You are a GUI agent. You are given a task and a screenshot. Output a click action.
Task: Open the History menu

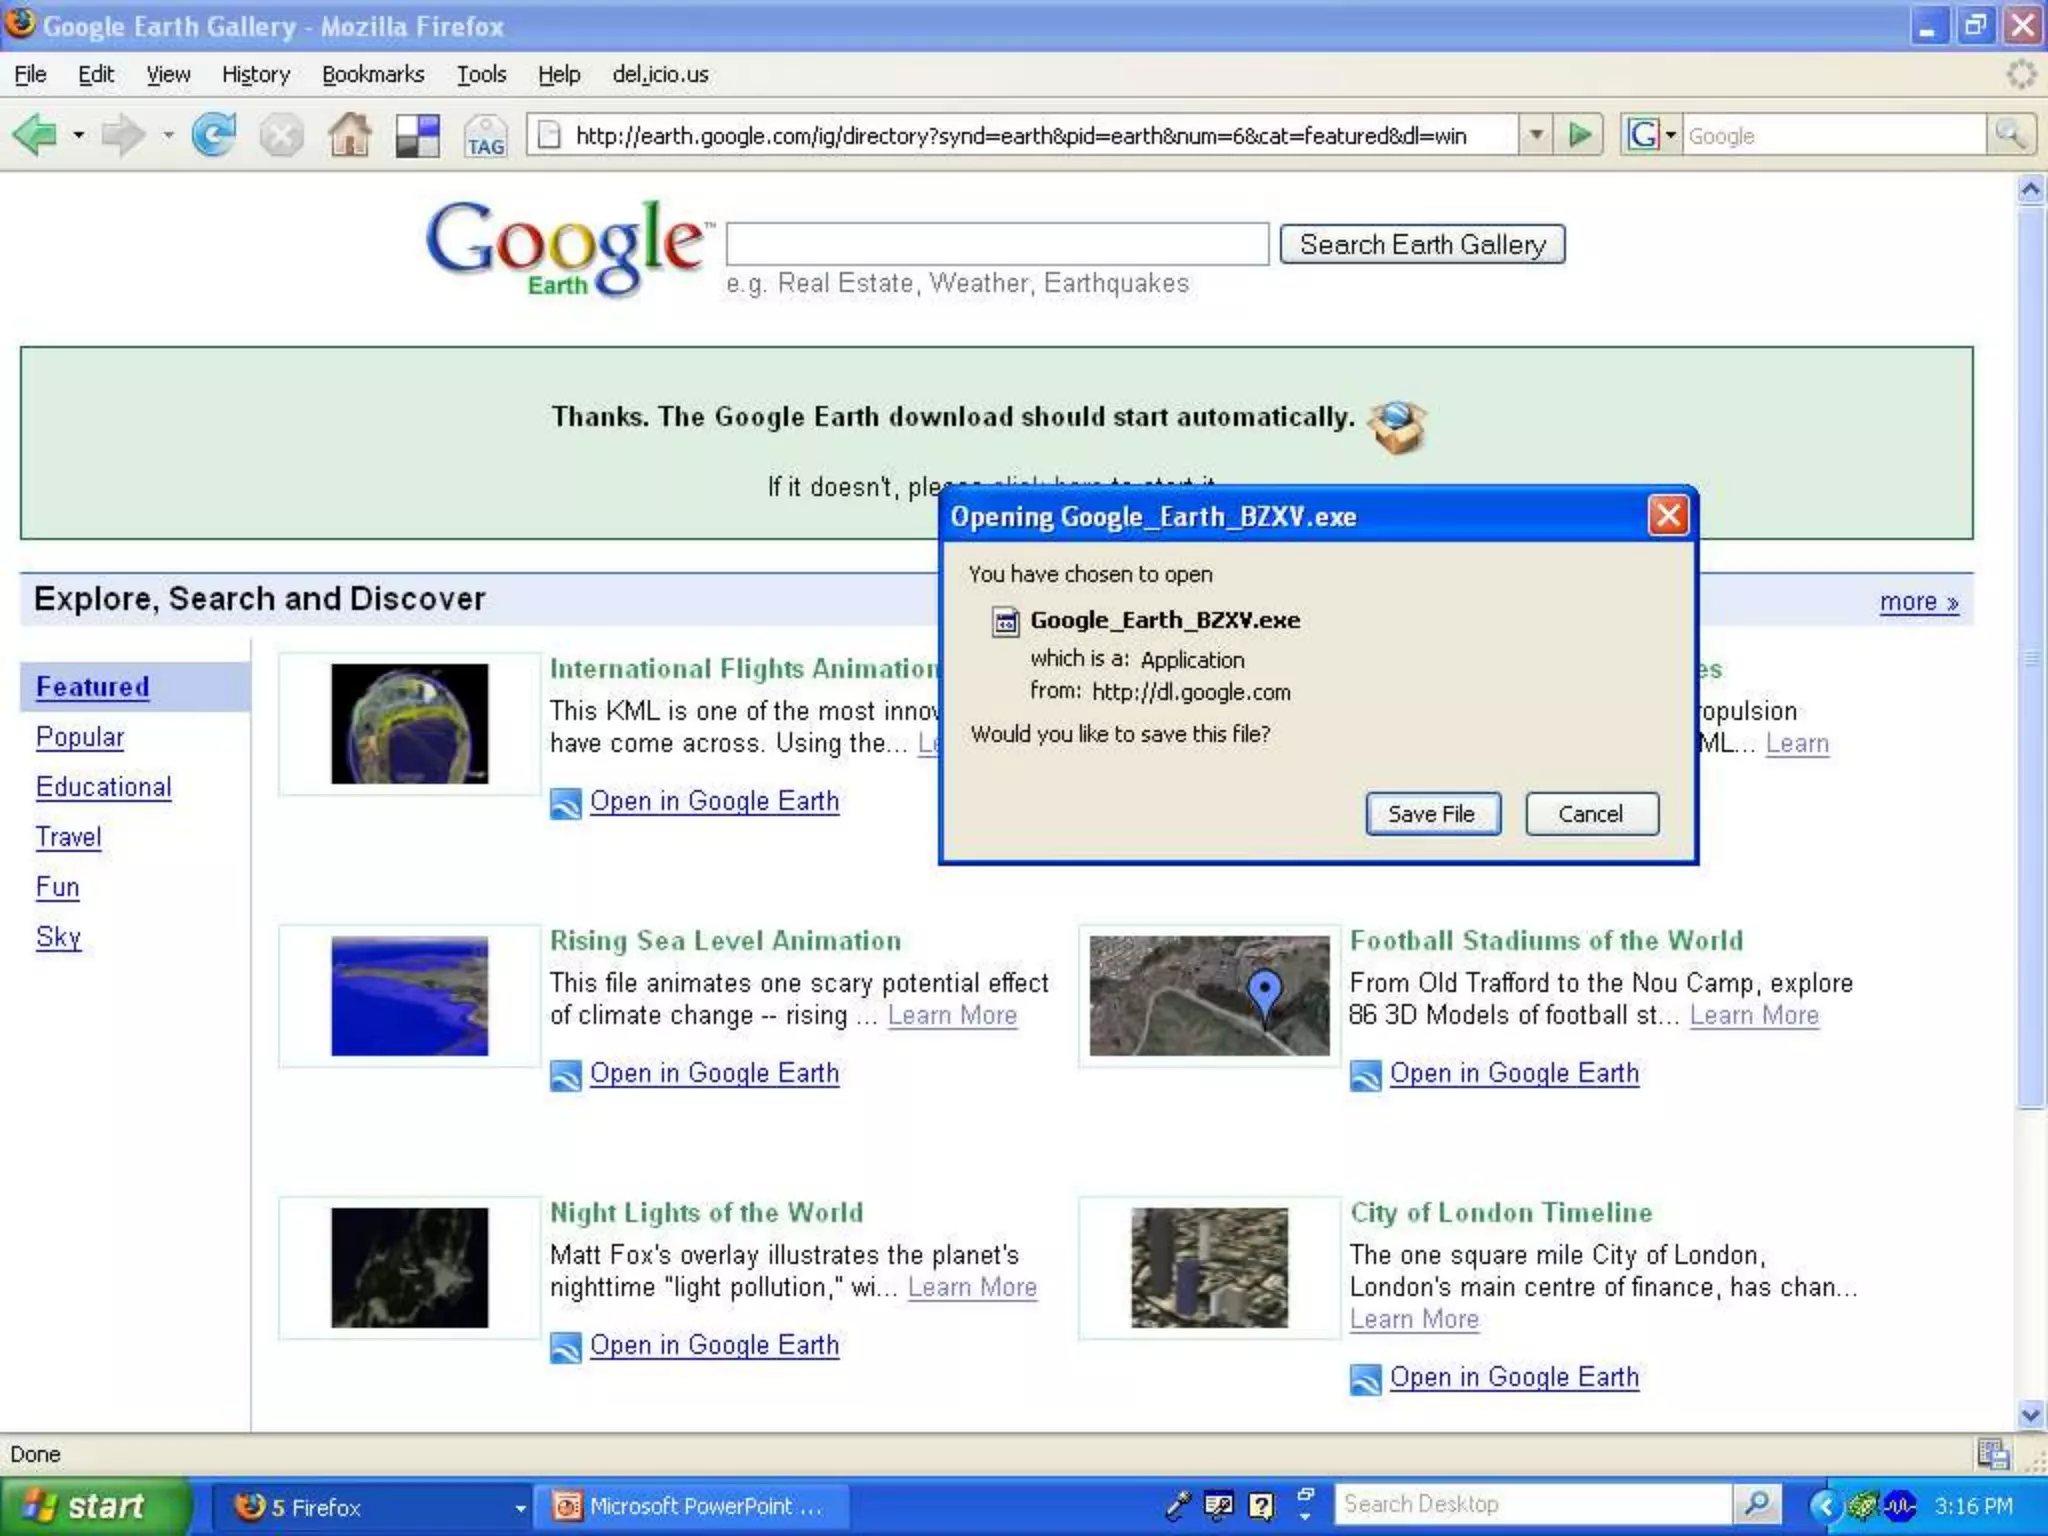(x=256, y=74)
